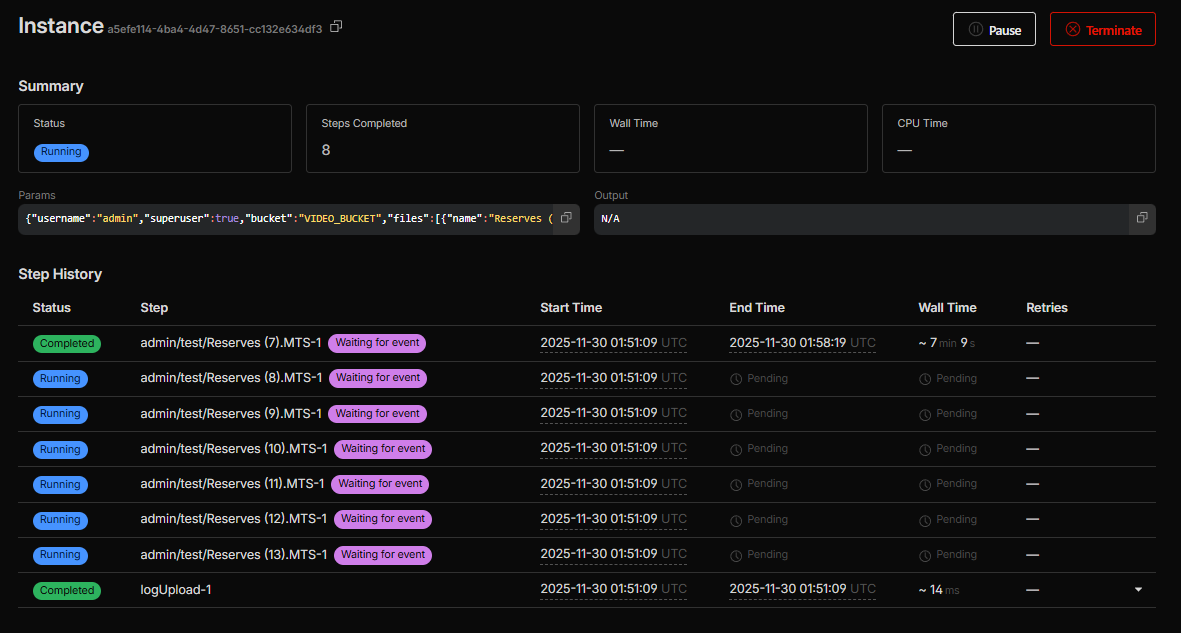Click Pending end time clock icon for Reserves (8)
Screen dimensions: 1181x633
tap(736, 379)
